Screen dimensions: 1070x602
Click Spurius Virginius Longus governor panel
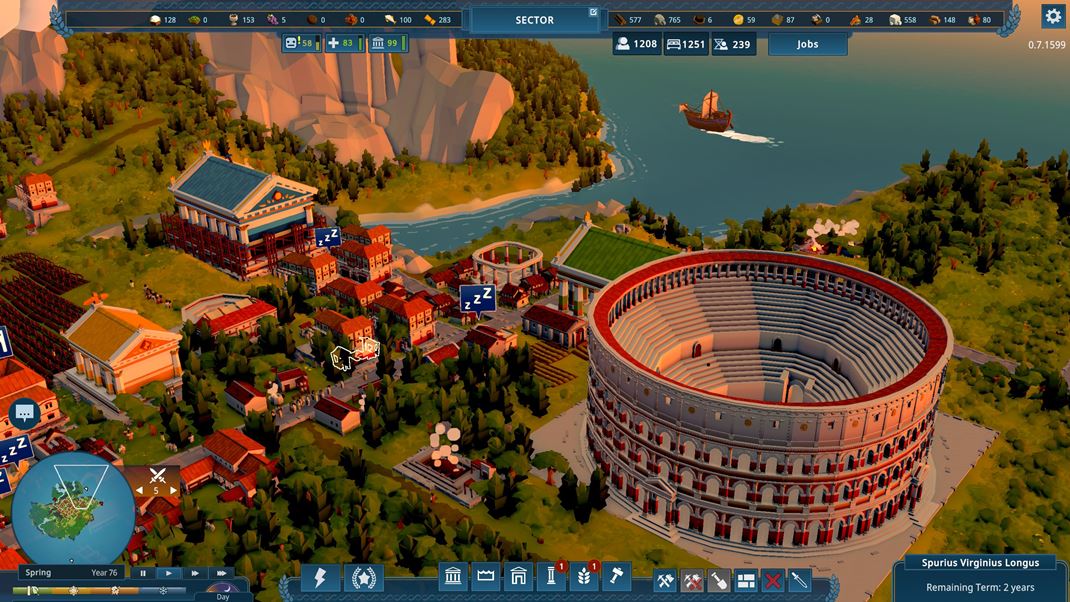point(980,575)
